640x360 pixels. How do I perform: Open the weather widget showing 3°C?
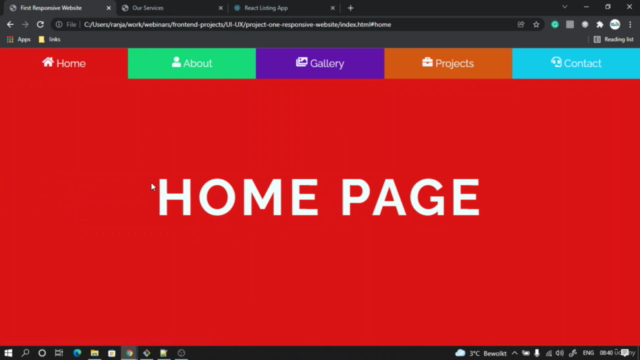[481, 353]
